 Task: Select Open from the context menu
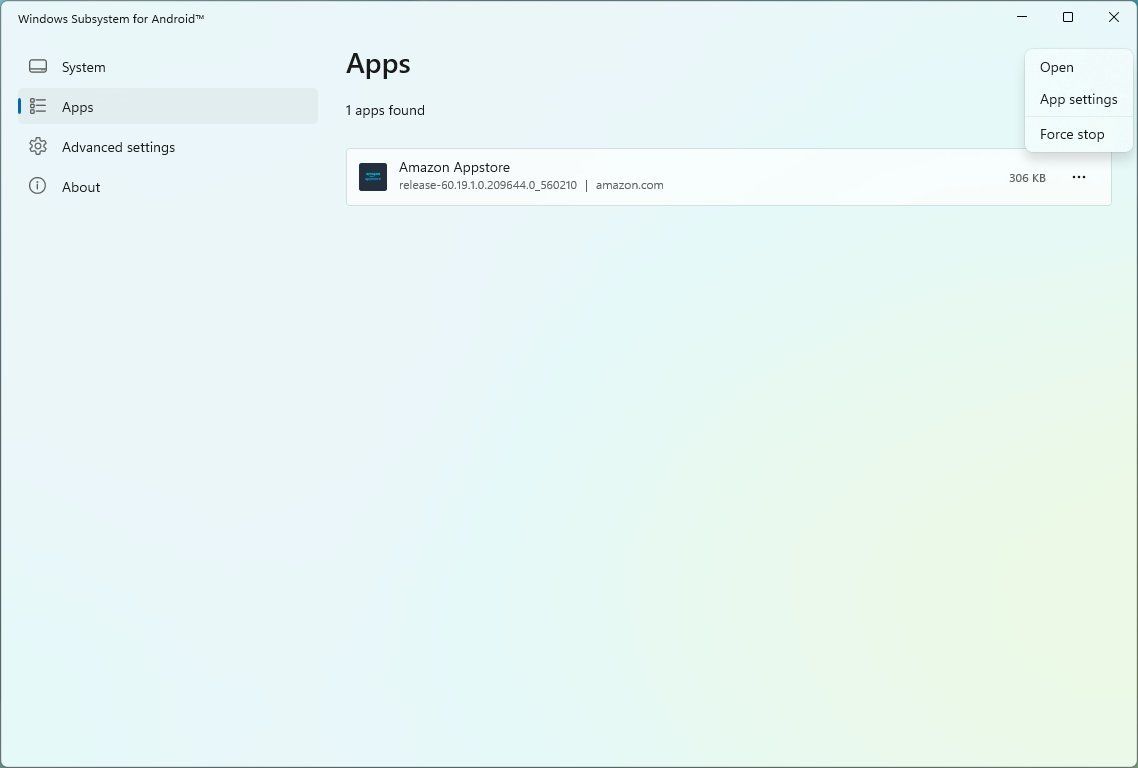coord(1056,67)
